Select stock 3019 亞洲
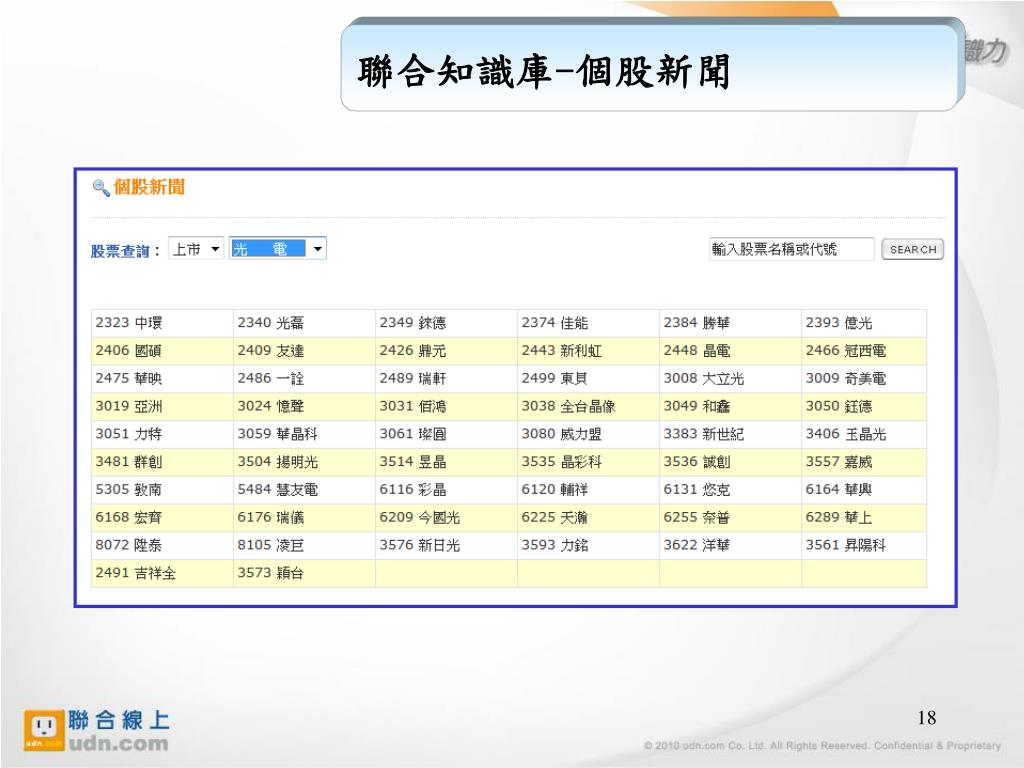Screen dimensions: 1024x768 129,406
